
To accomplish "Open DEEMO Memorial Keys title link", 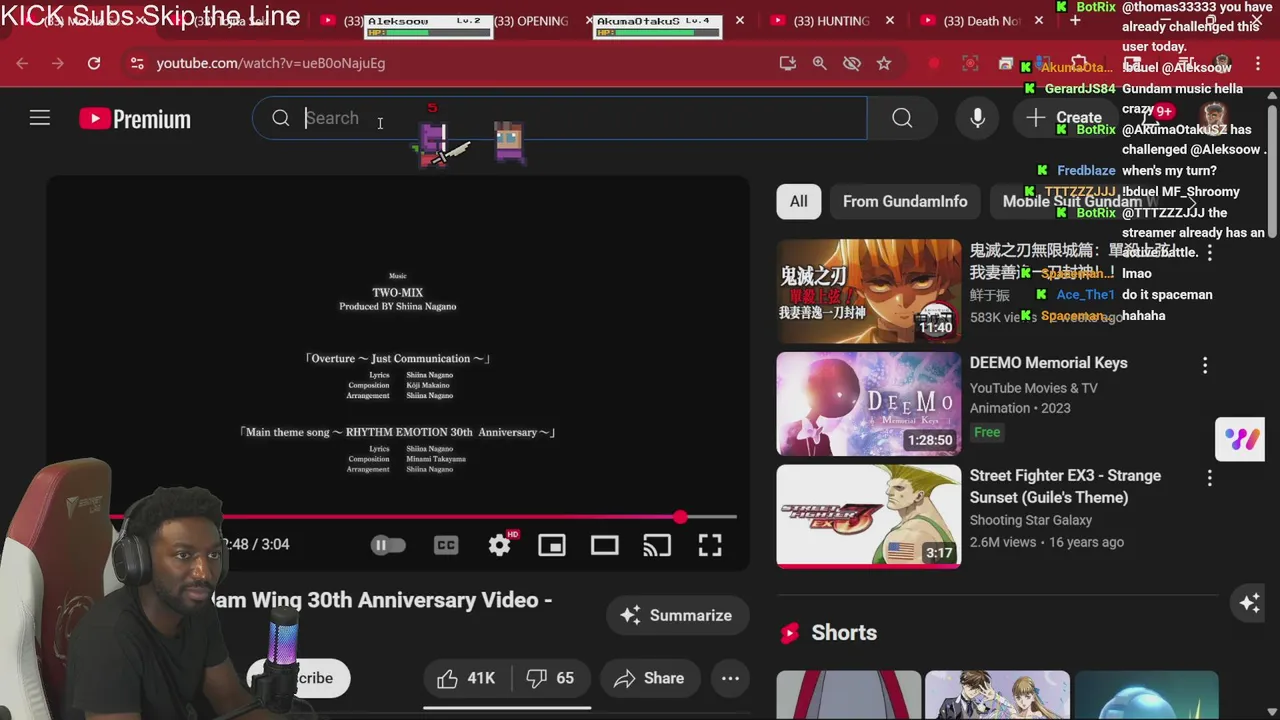I will [x=1048, y=363].
